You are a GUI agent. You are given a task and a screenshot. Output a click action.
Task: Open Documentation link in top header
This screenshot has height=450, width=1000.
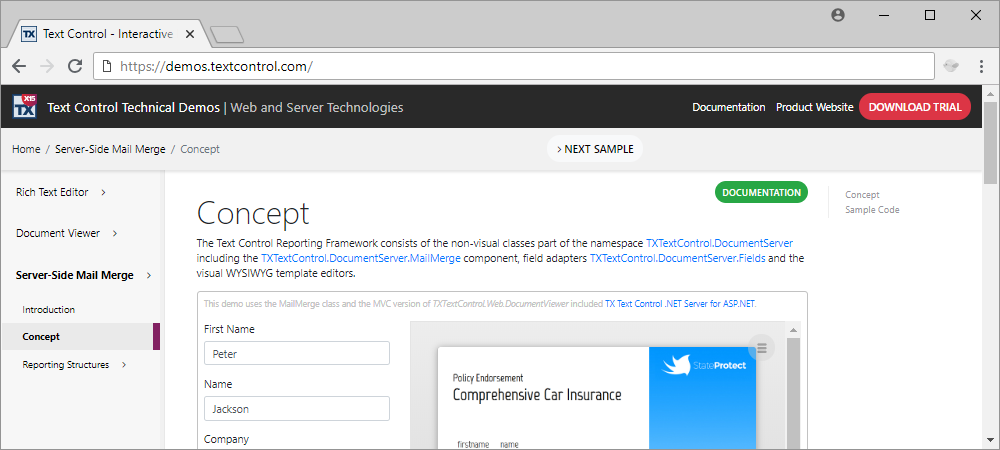pyautogui.click(x=728, y=107)
